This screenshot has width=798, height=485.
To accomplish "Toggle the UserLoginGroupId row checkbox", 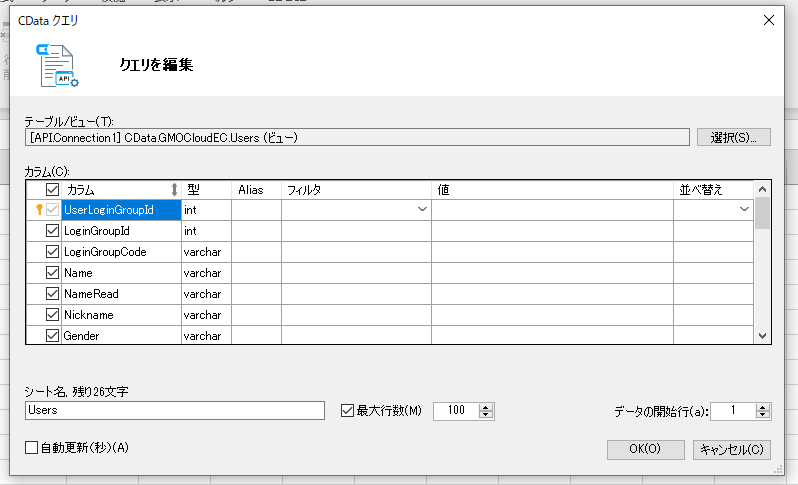I will point(52,210).
